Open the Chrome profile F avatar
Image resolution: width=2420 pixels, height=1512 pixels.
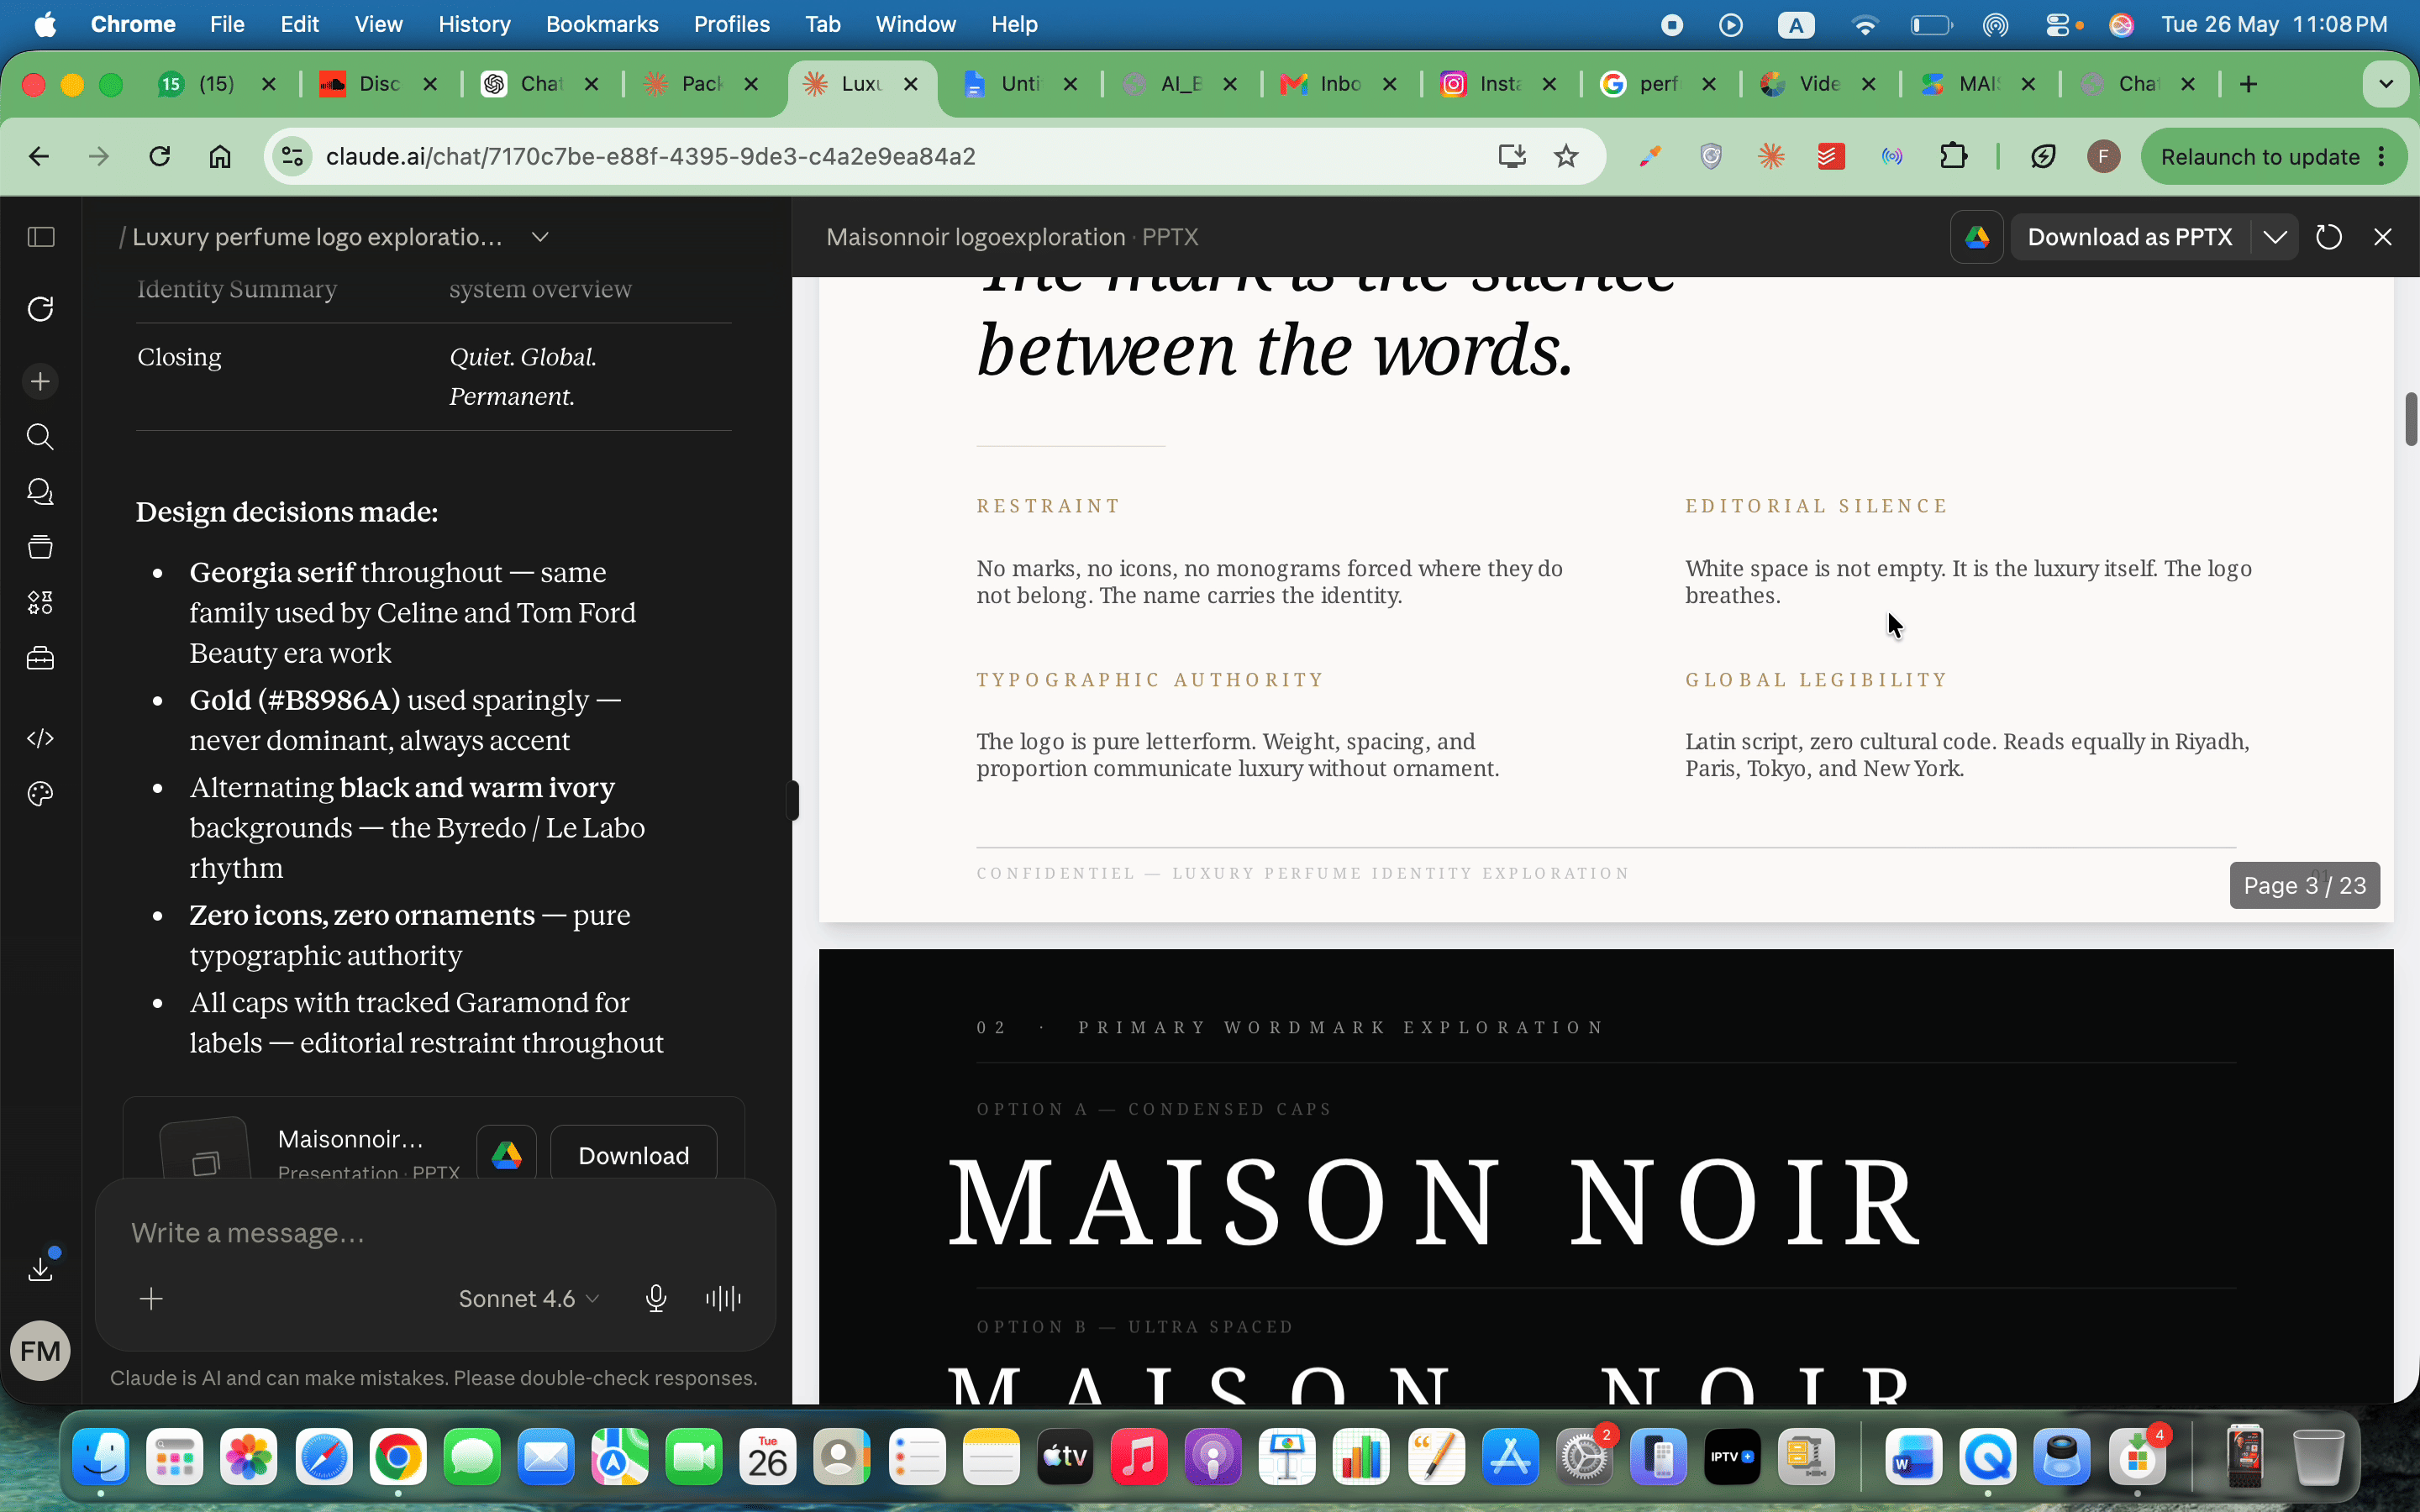2104,156
